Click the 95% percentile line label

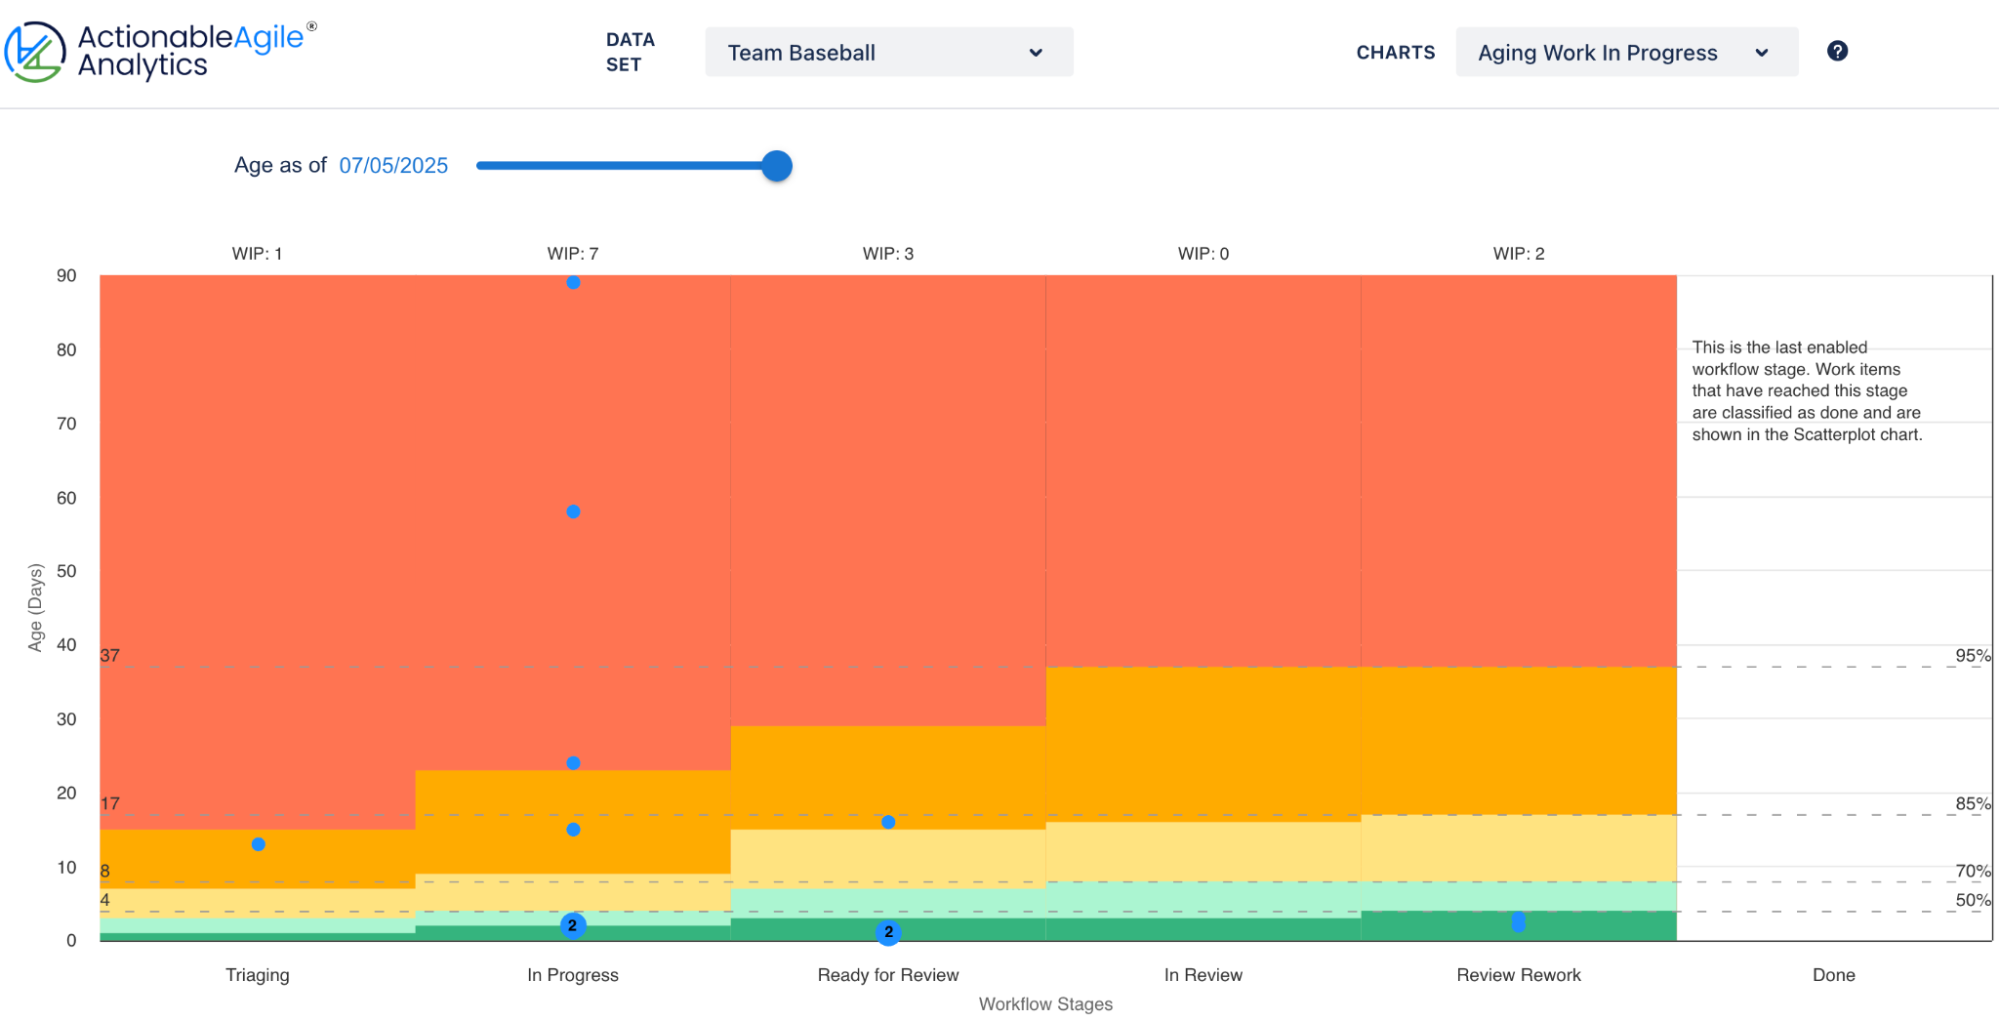coord(1972,656)
